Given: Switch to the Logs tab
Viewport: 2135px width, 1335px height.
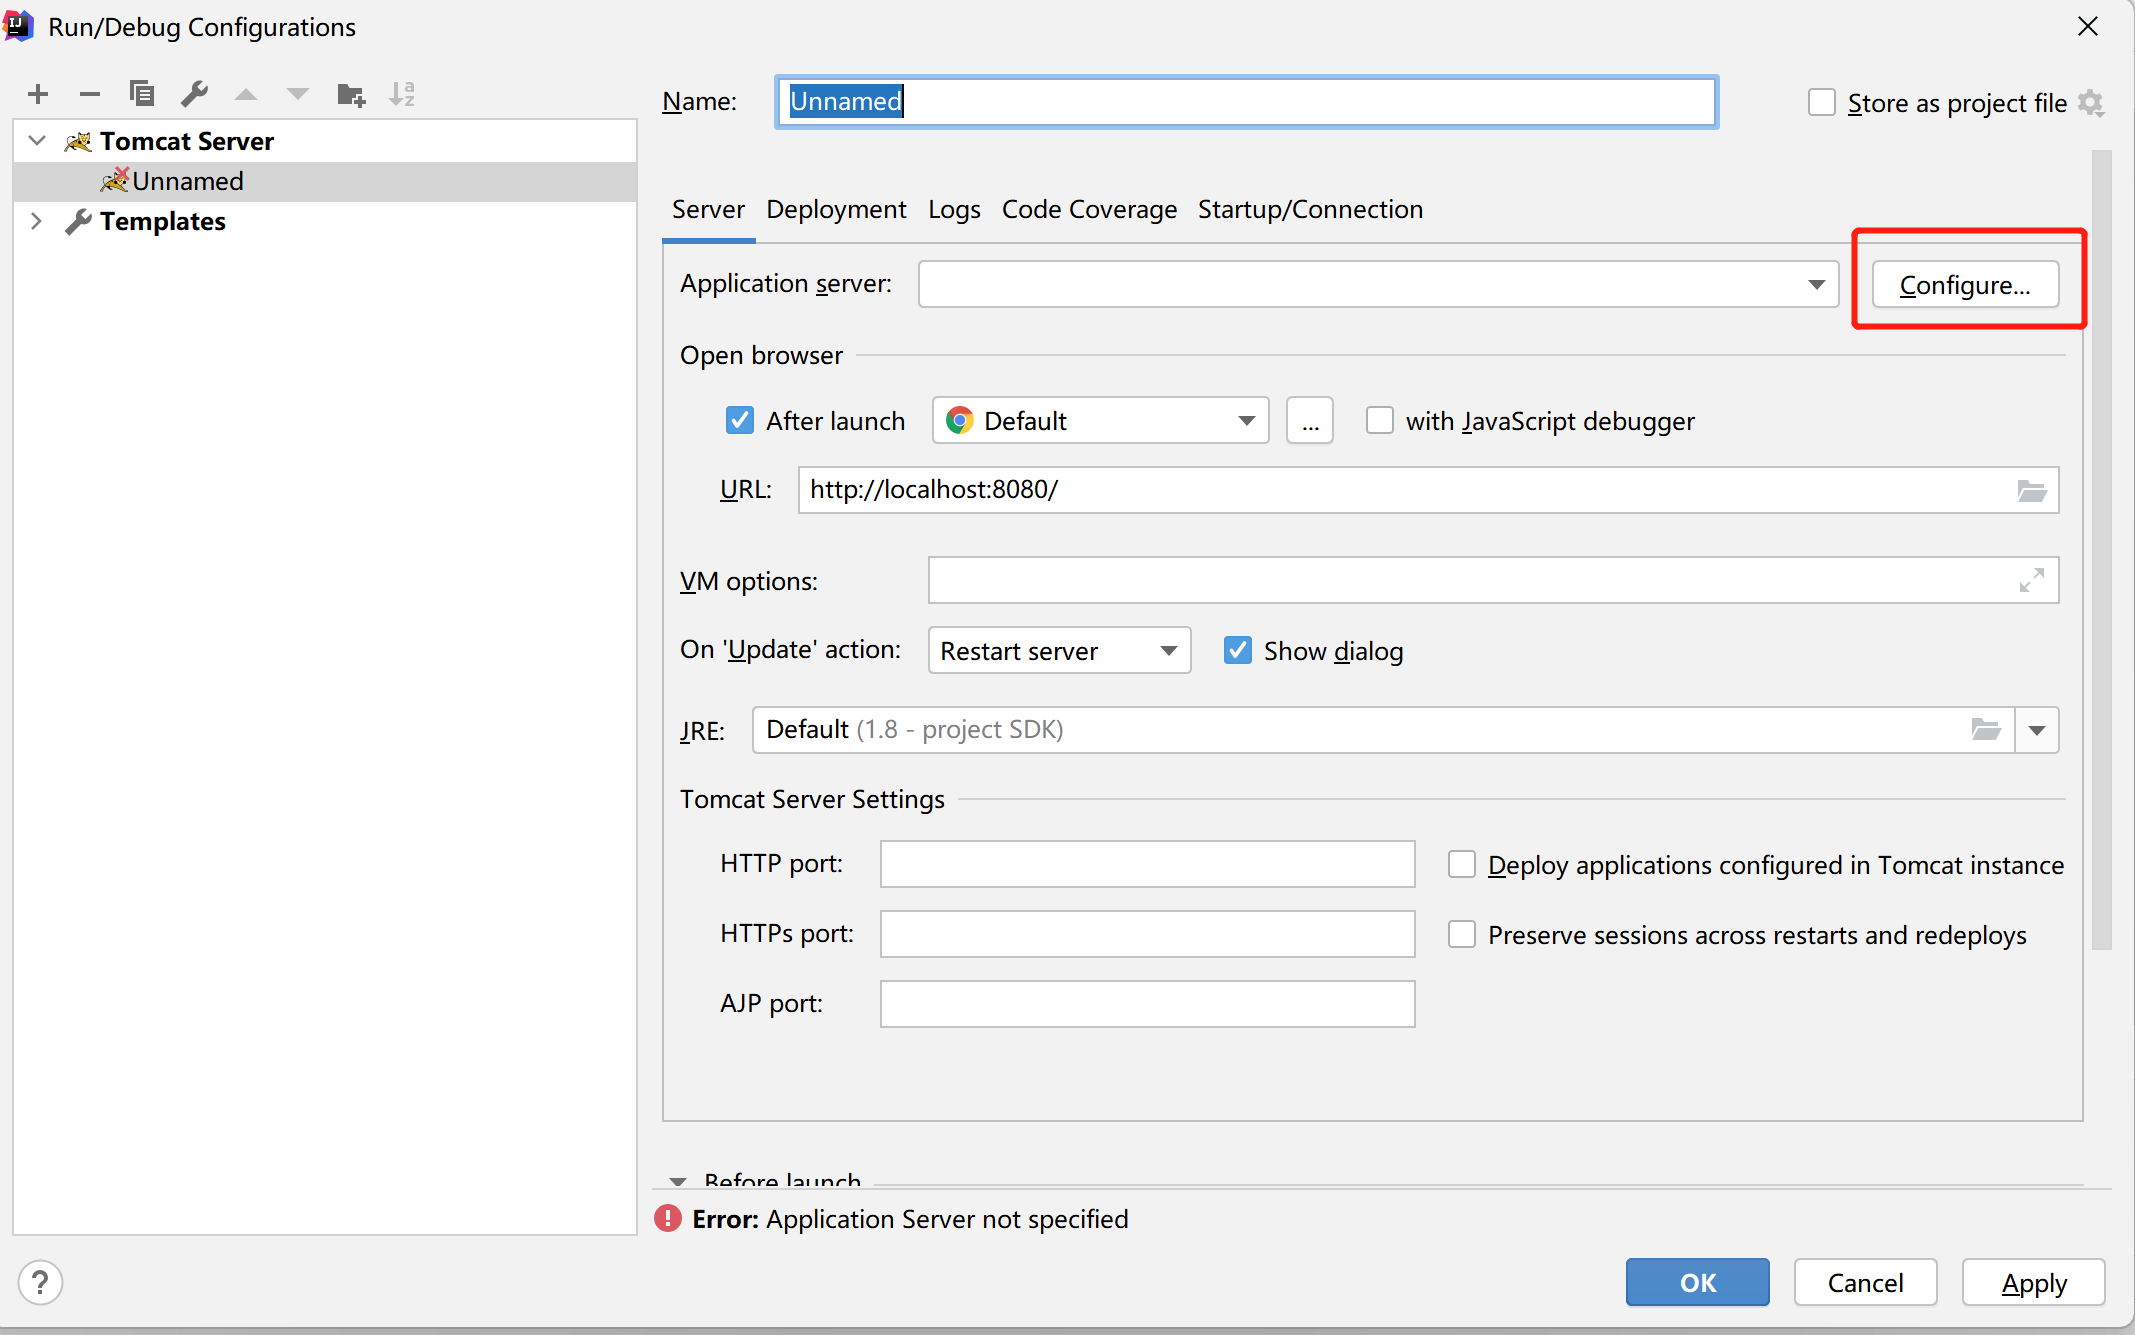Looking at the screenshot, I should [954, 209].
